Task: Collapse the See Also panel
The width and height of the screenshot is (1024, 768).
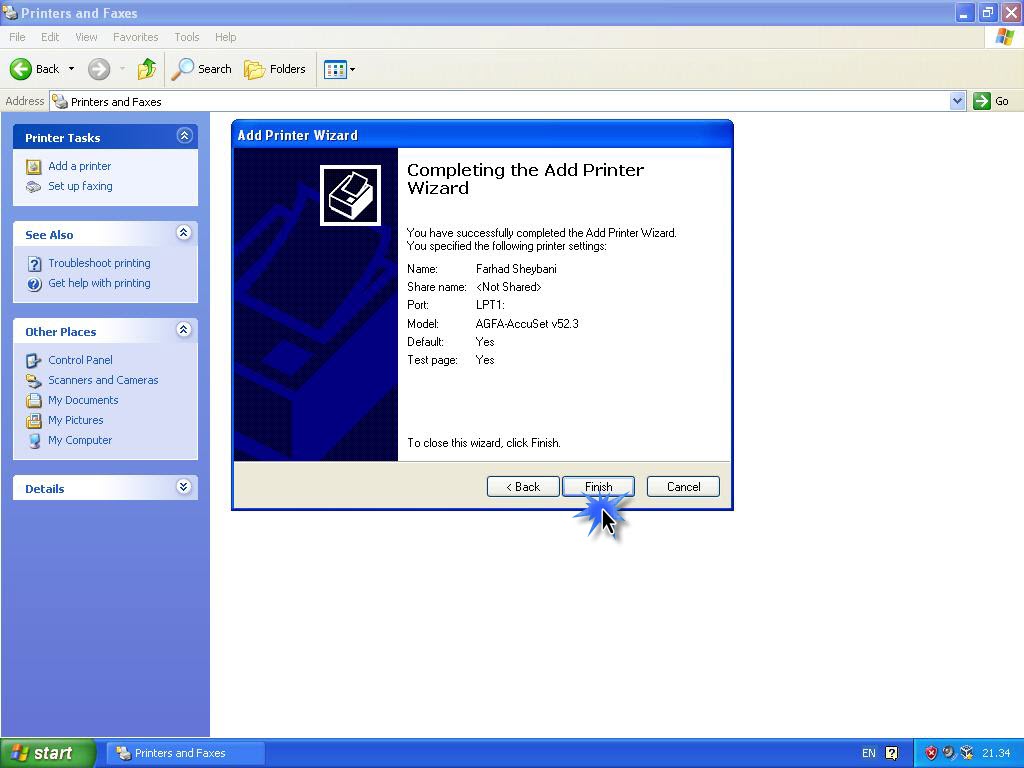Action: 184,233
